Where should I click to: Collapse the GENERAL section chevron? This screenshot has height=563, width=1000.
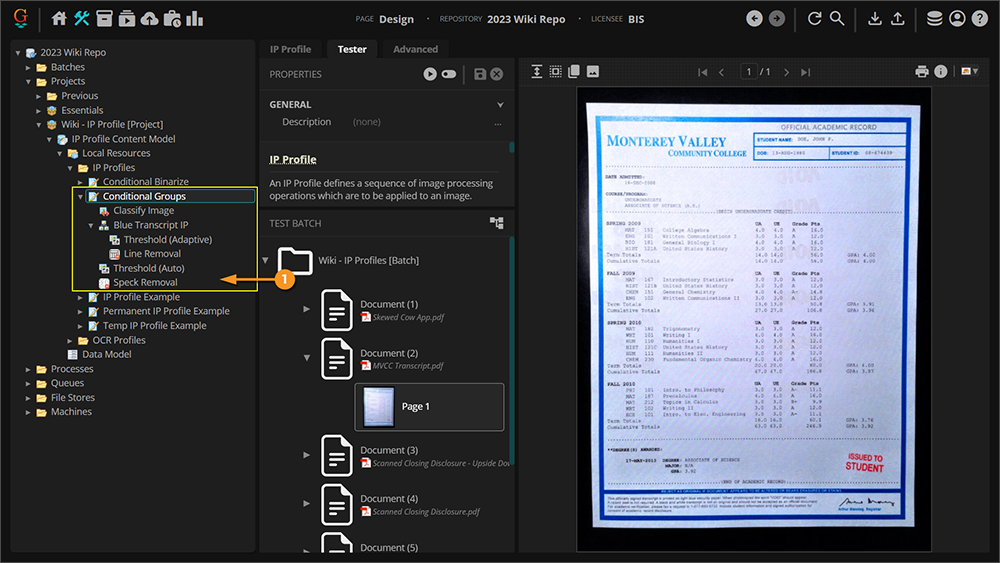click(x=500, y=105)
